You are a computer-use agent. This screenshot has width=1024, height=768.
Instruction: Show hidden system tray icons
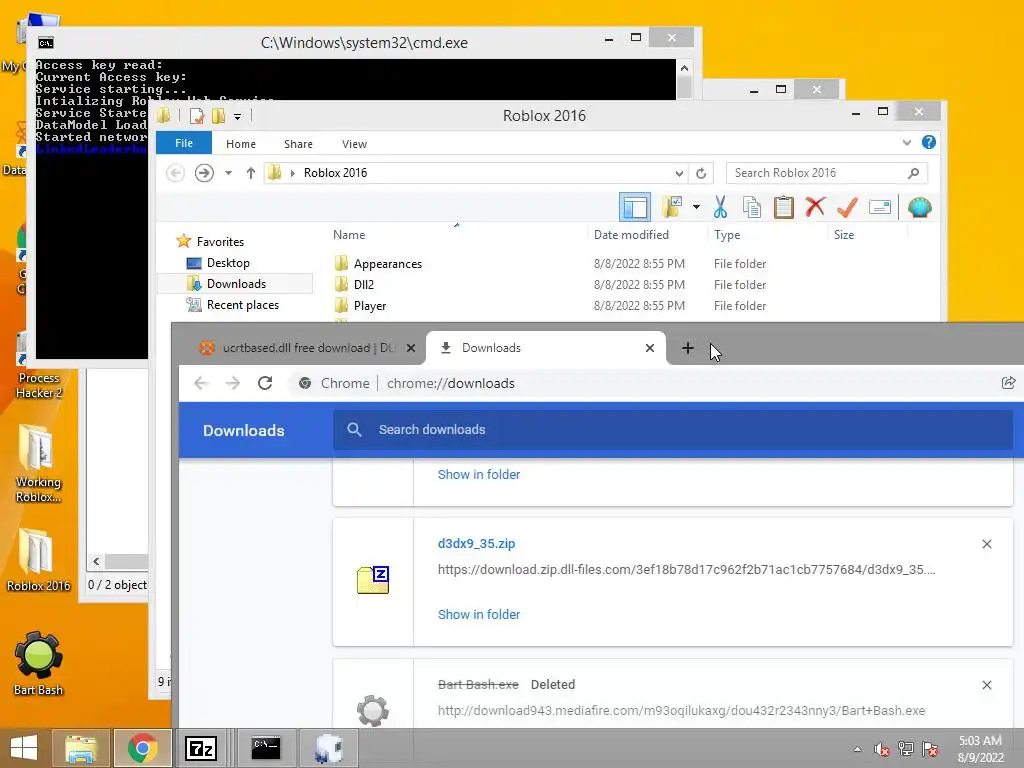(857, 750)
